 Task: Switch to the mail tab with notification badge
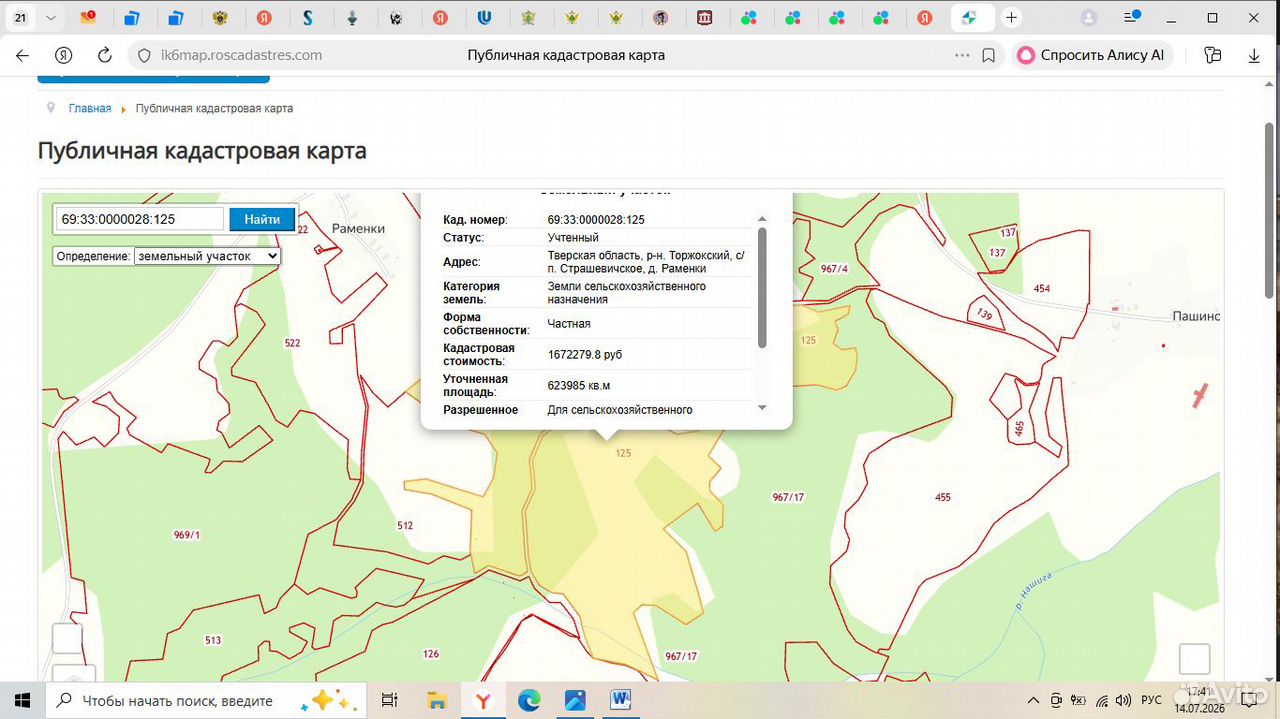pos(87,17)
